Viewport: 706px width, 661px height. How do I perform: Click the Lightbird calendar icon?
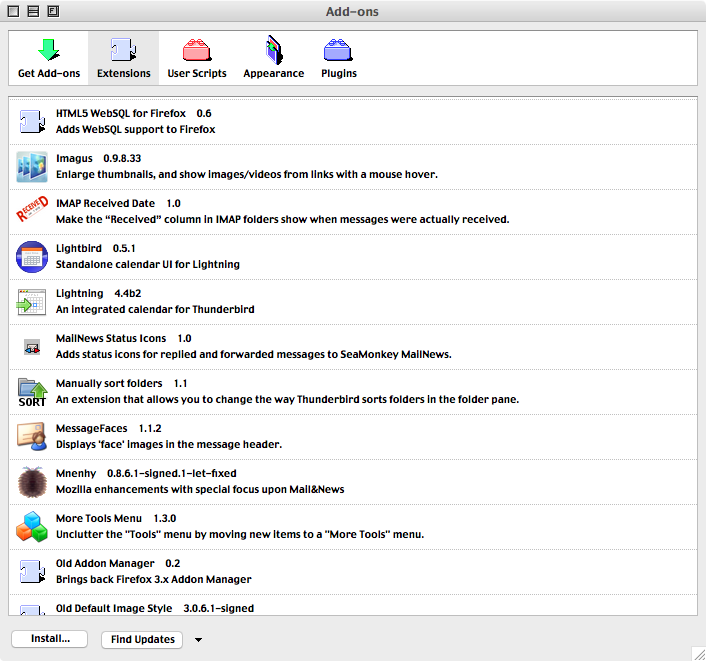pyautogui.click(x=32, y=257)
